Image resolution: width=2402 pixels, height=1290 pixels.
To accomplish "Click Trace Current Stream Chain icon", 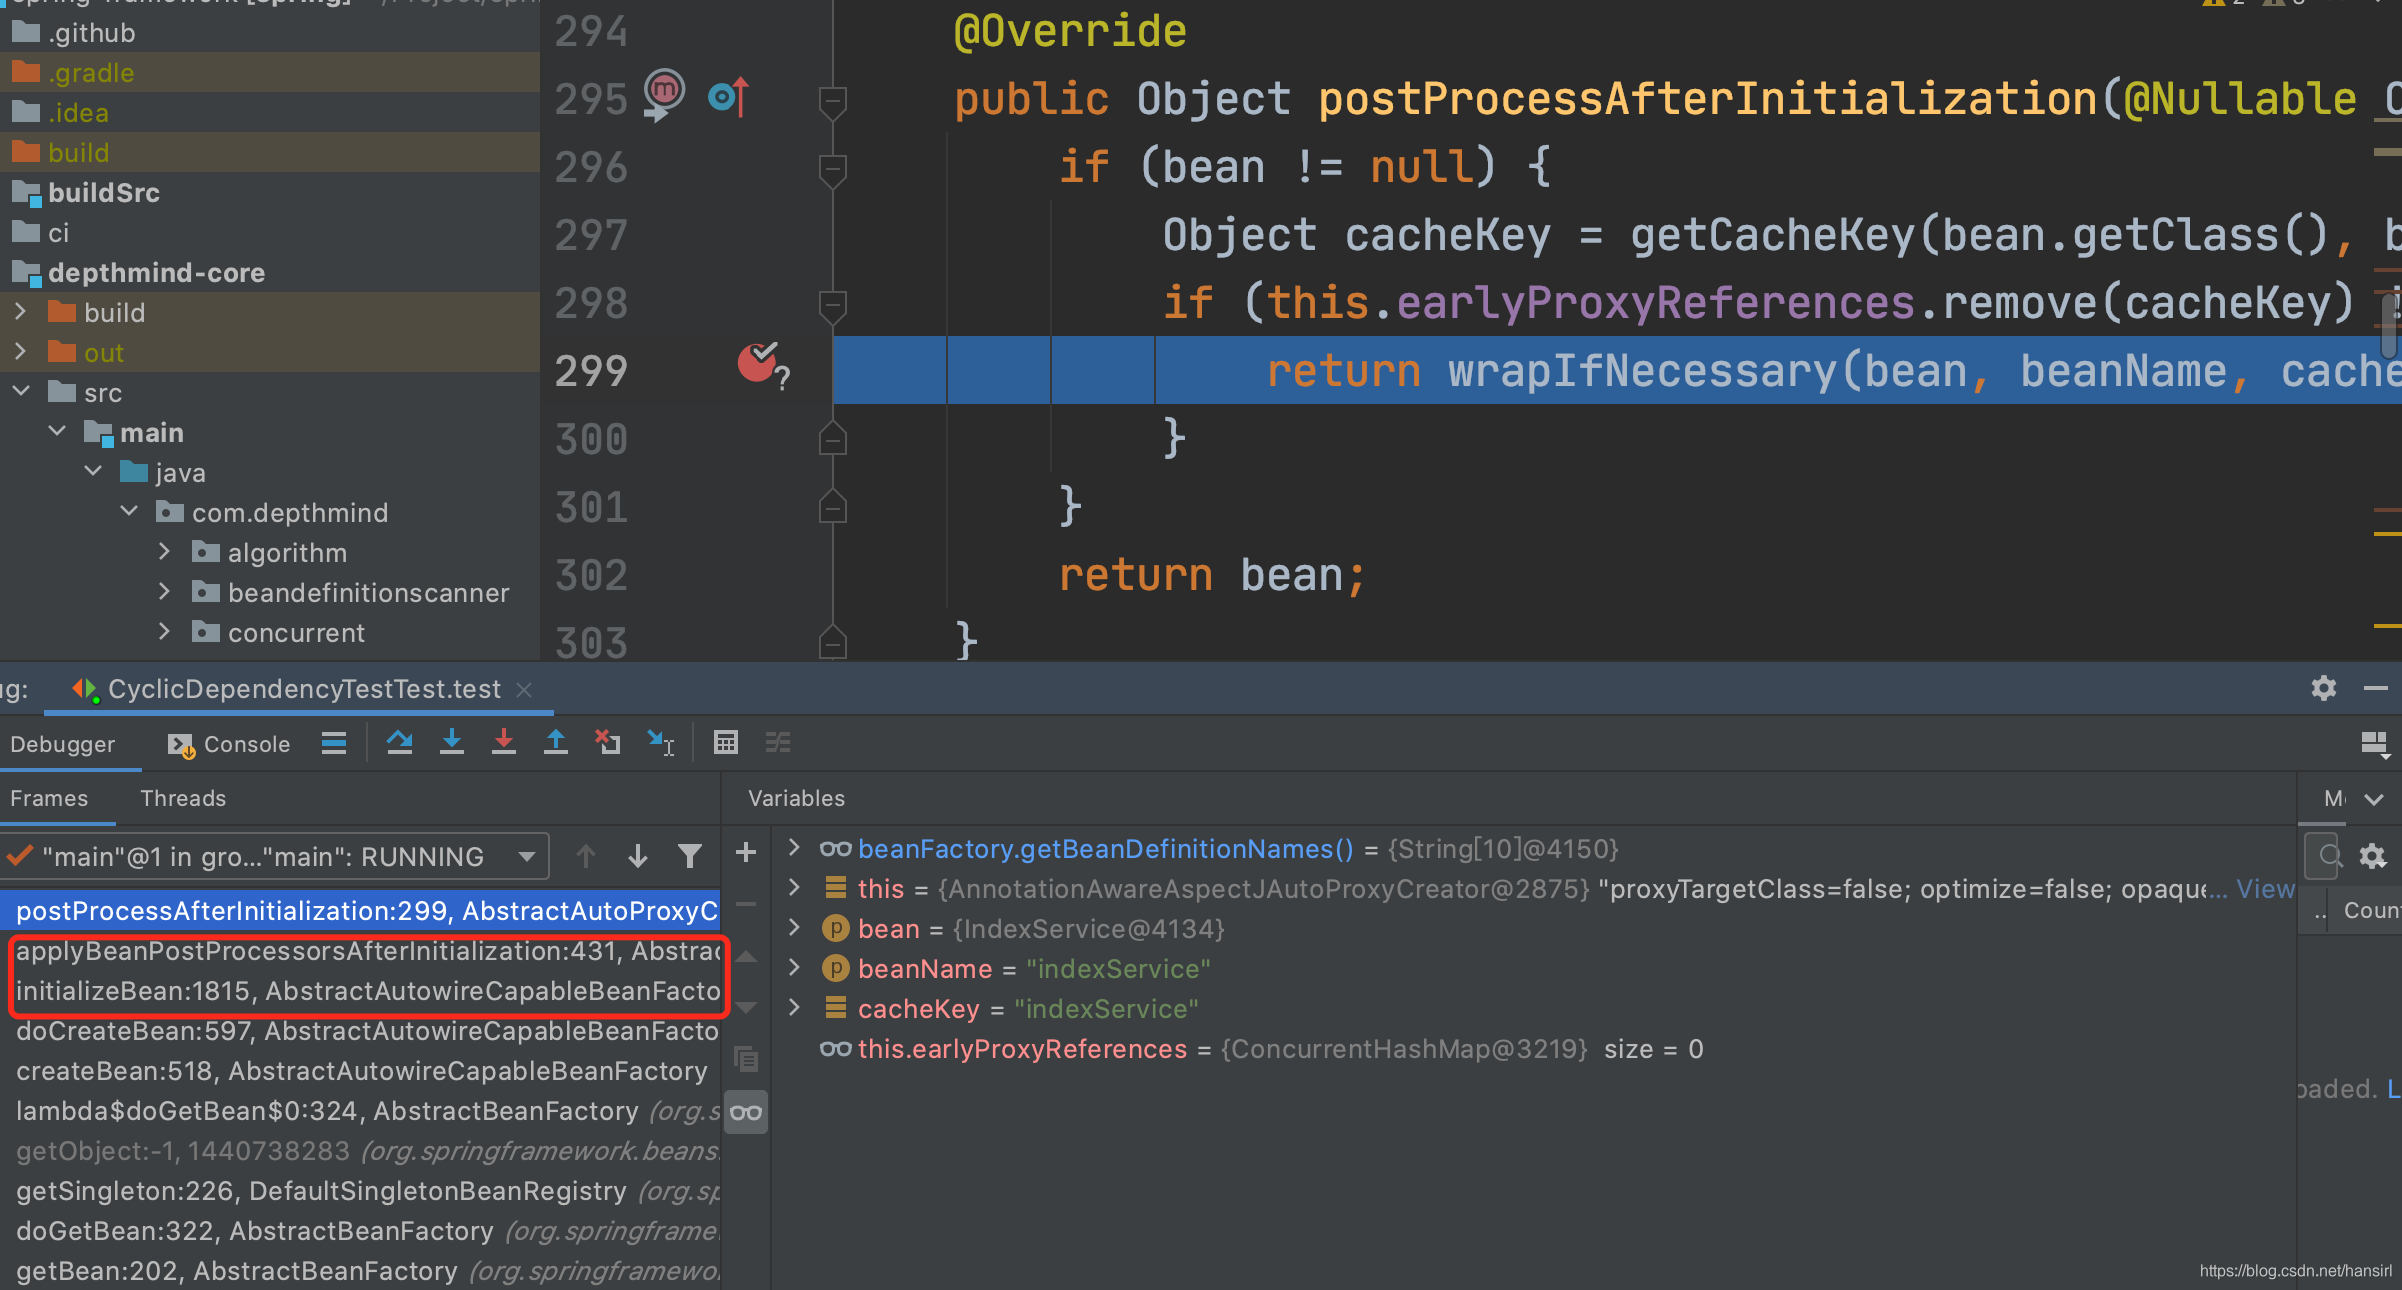I will [778, 742].
